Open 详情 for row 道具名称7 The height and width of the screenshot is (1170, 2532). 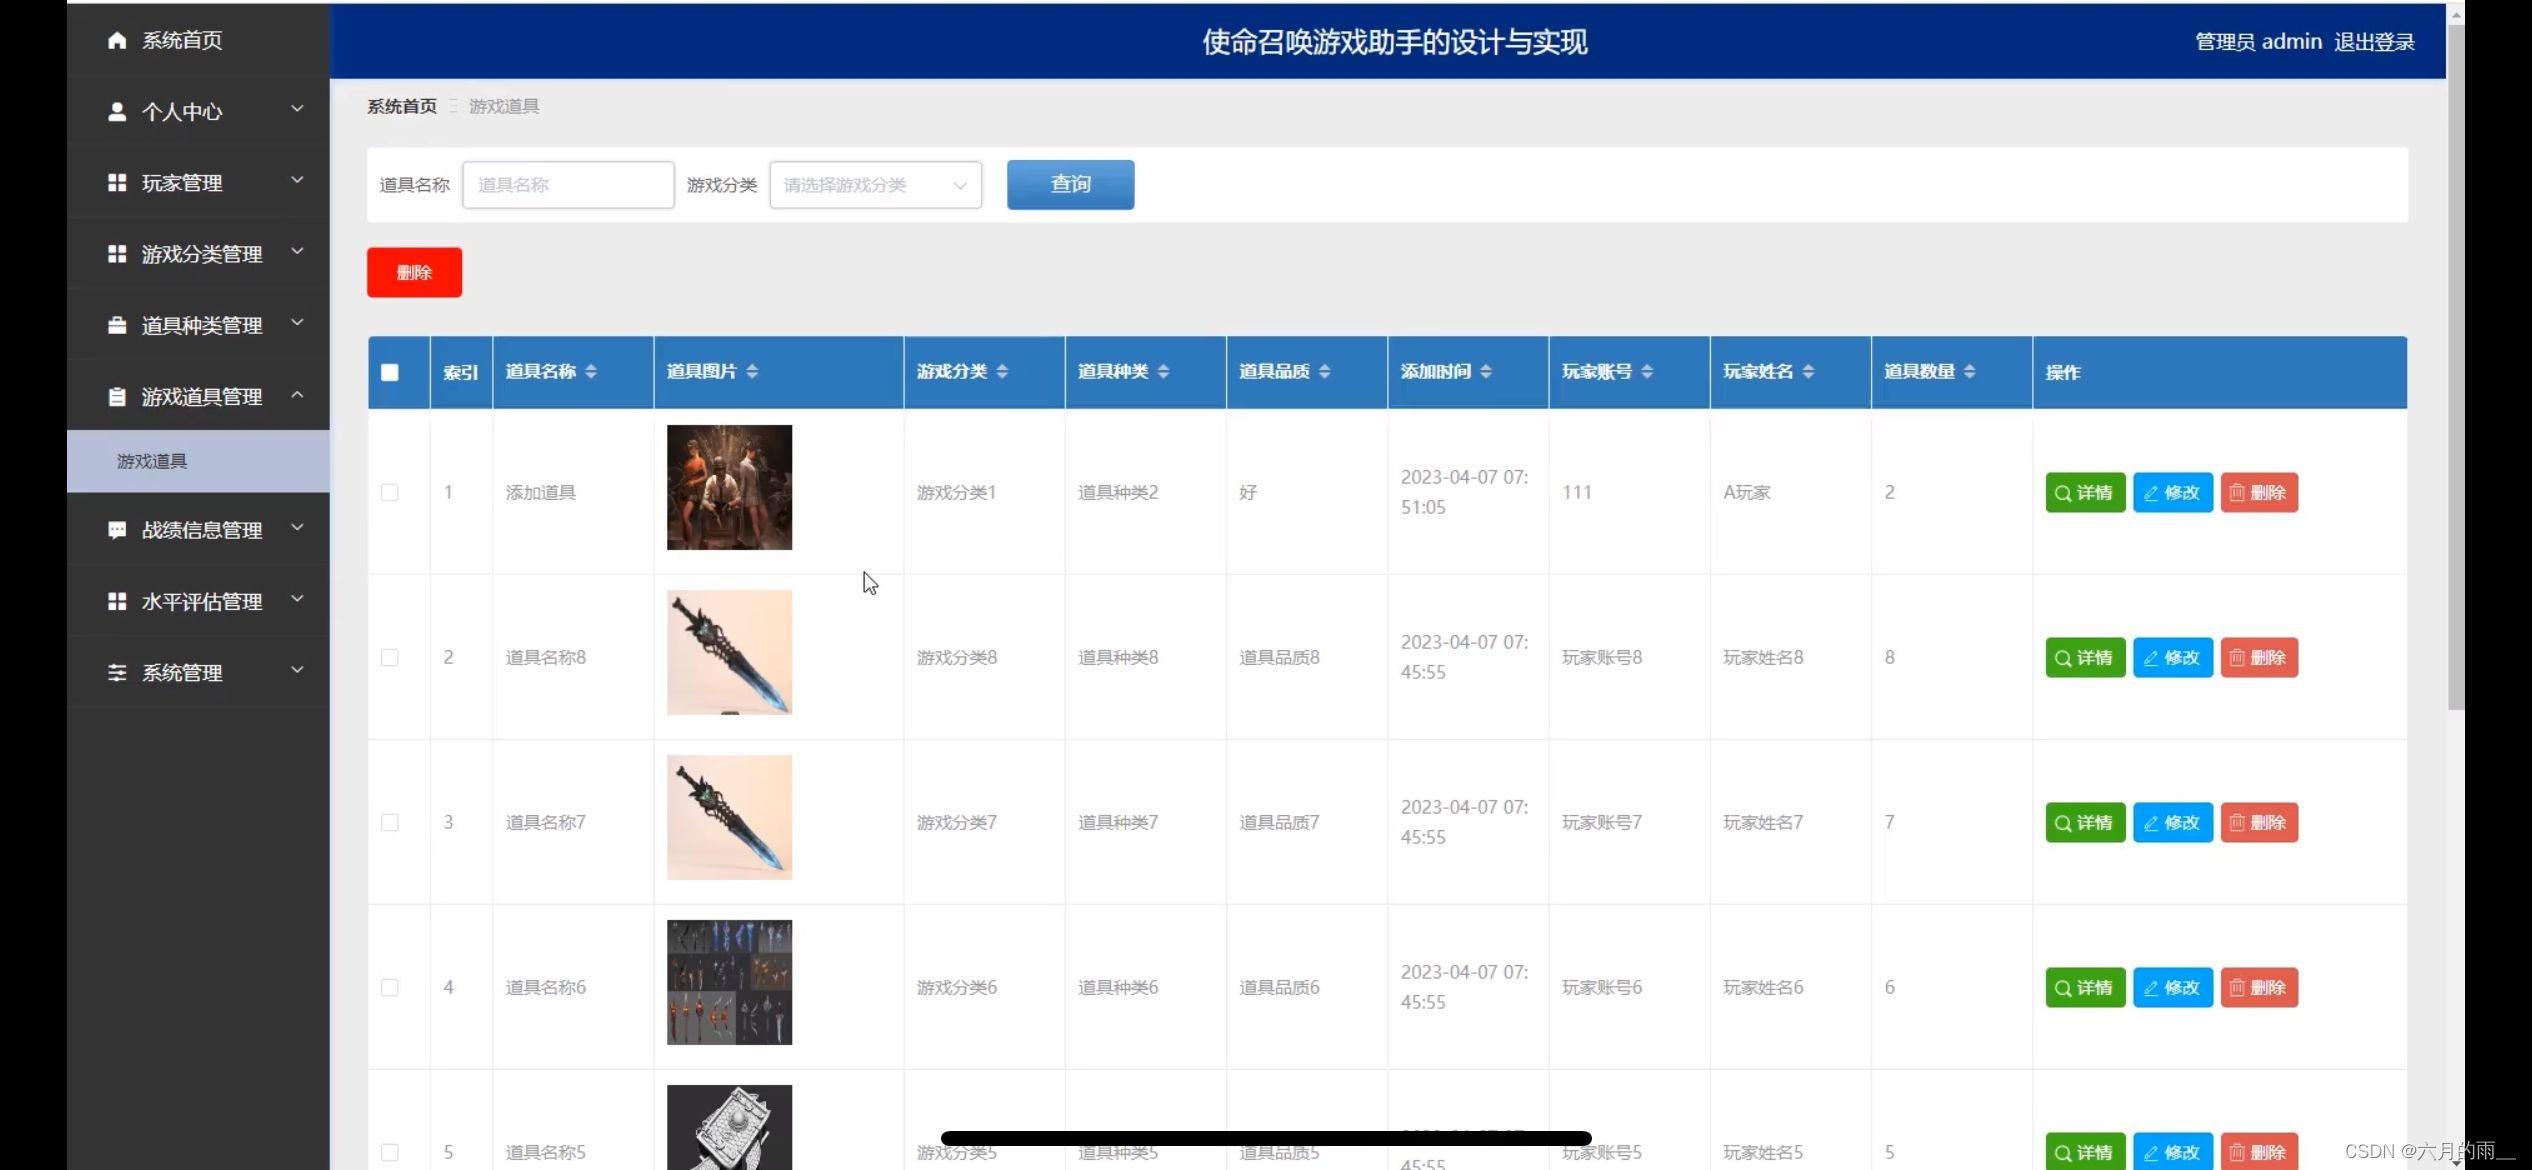pyautogui.click(x=2085, y=823)
